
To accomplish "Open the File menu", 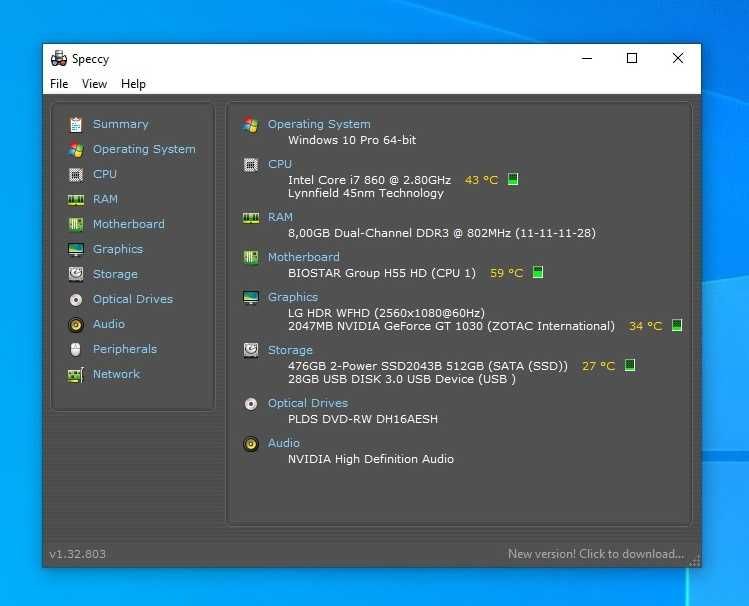I will tap(59, 84).
